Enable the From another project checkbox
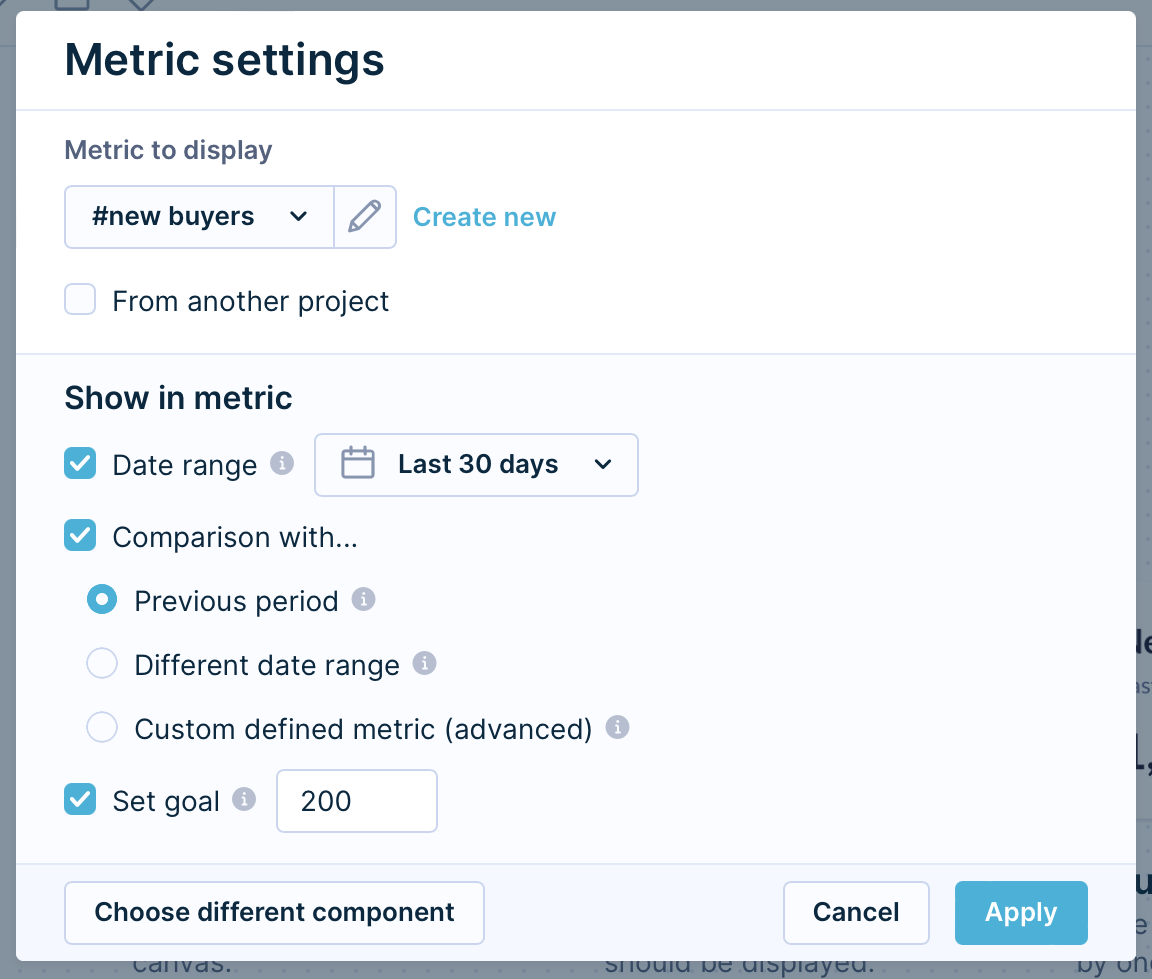 coord(80,300)
